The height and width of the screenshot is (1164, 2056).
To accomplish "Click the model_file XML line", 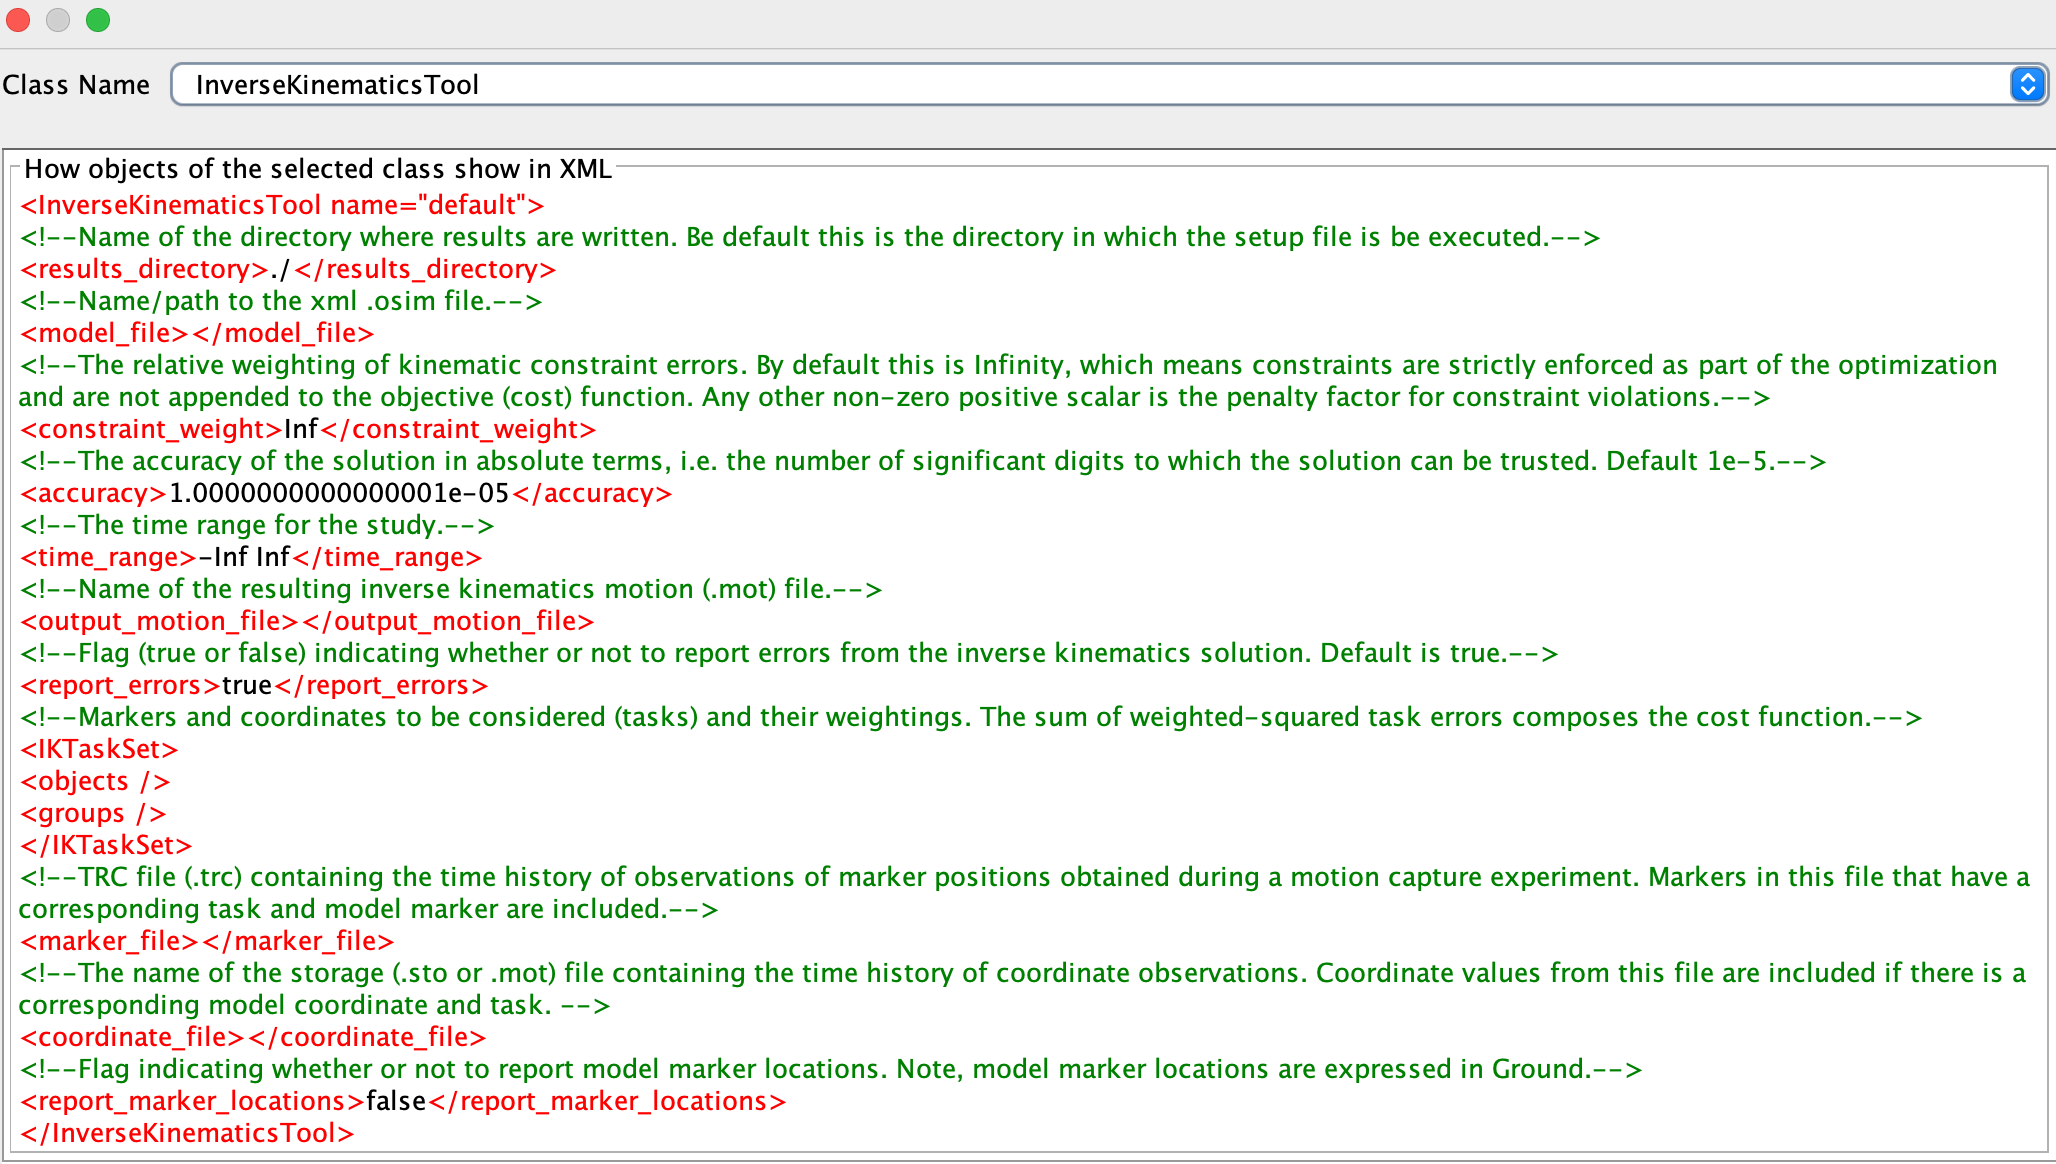I will [x=197, y=333].
